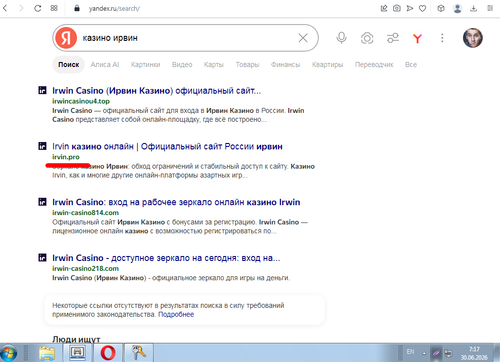Click favicon beside irwin-casino218.com result
Viewport: 500px width, 362px height.
point(42,257)
